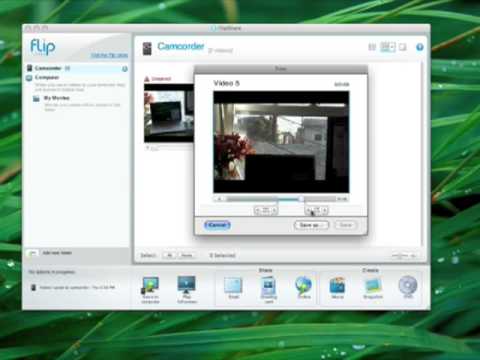
Task: Click the Trim dialog title bar
Action: [x=281, y=69]
